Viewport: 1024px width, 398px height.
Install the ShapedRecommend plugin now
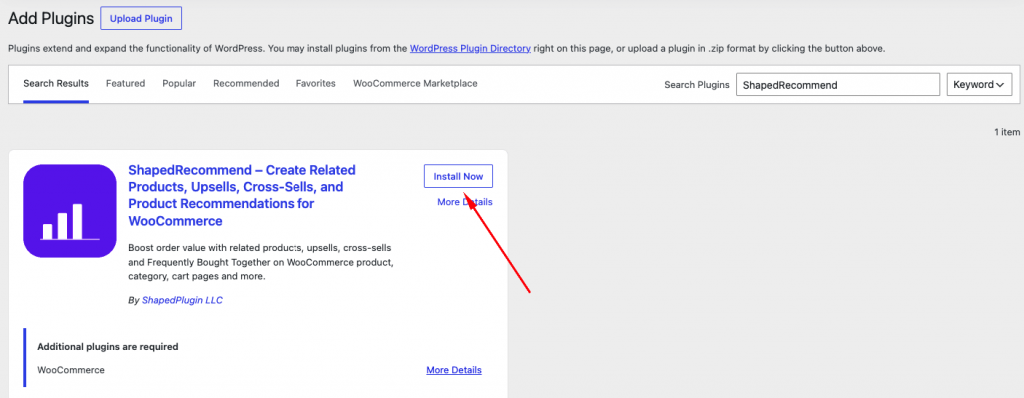458,176
